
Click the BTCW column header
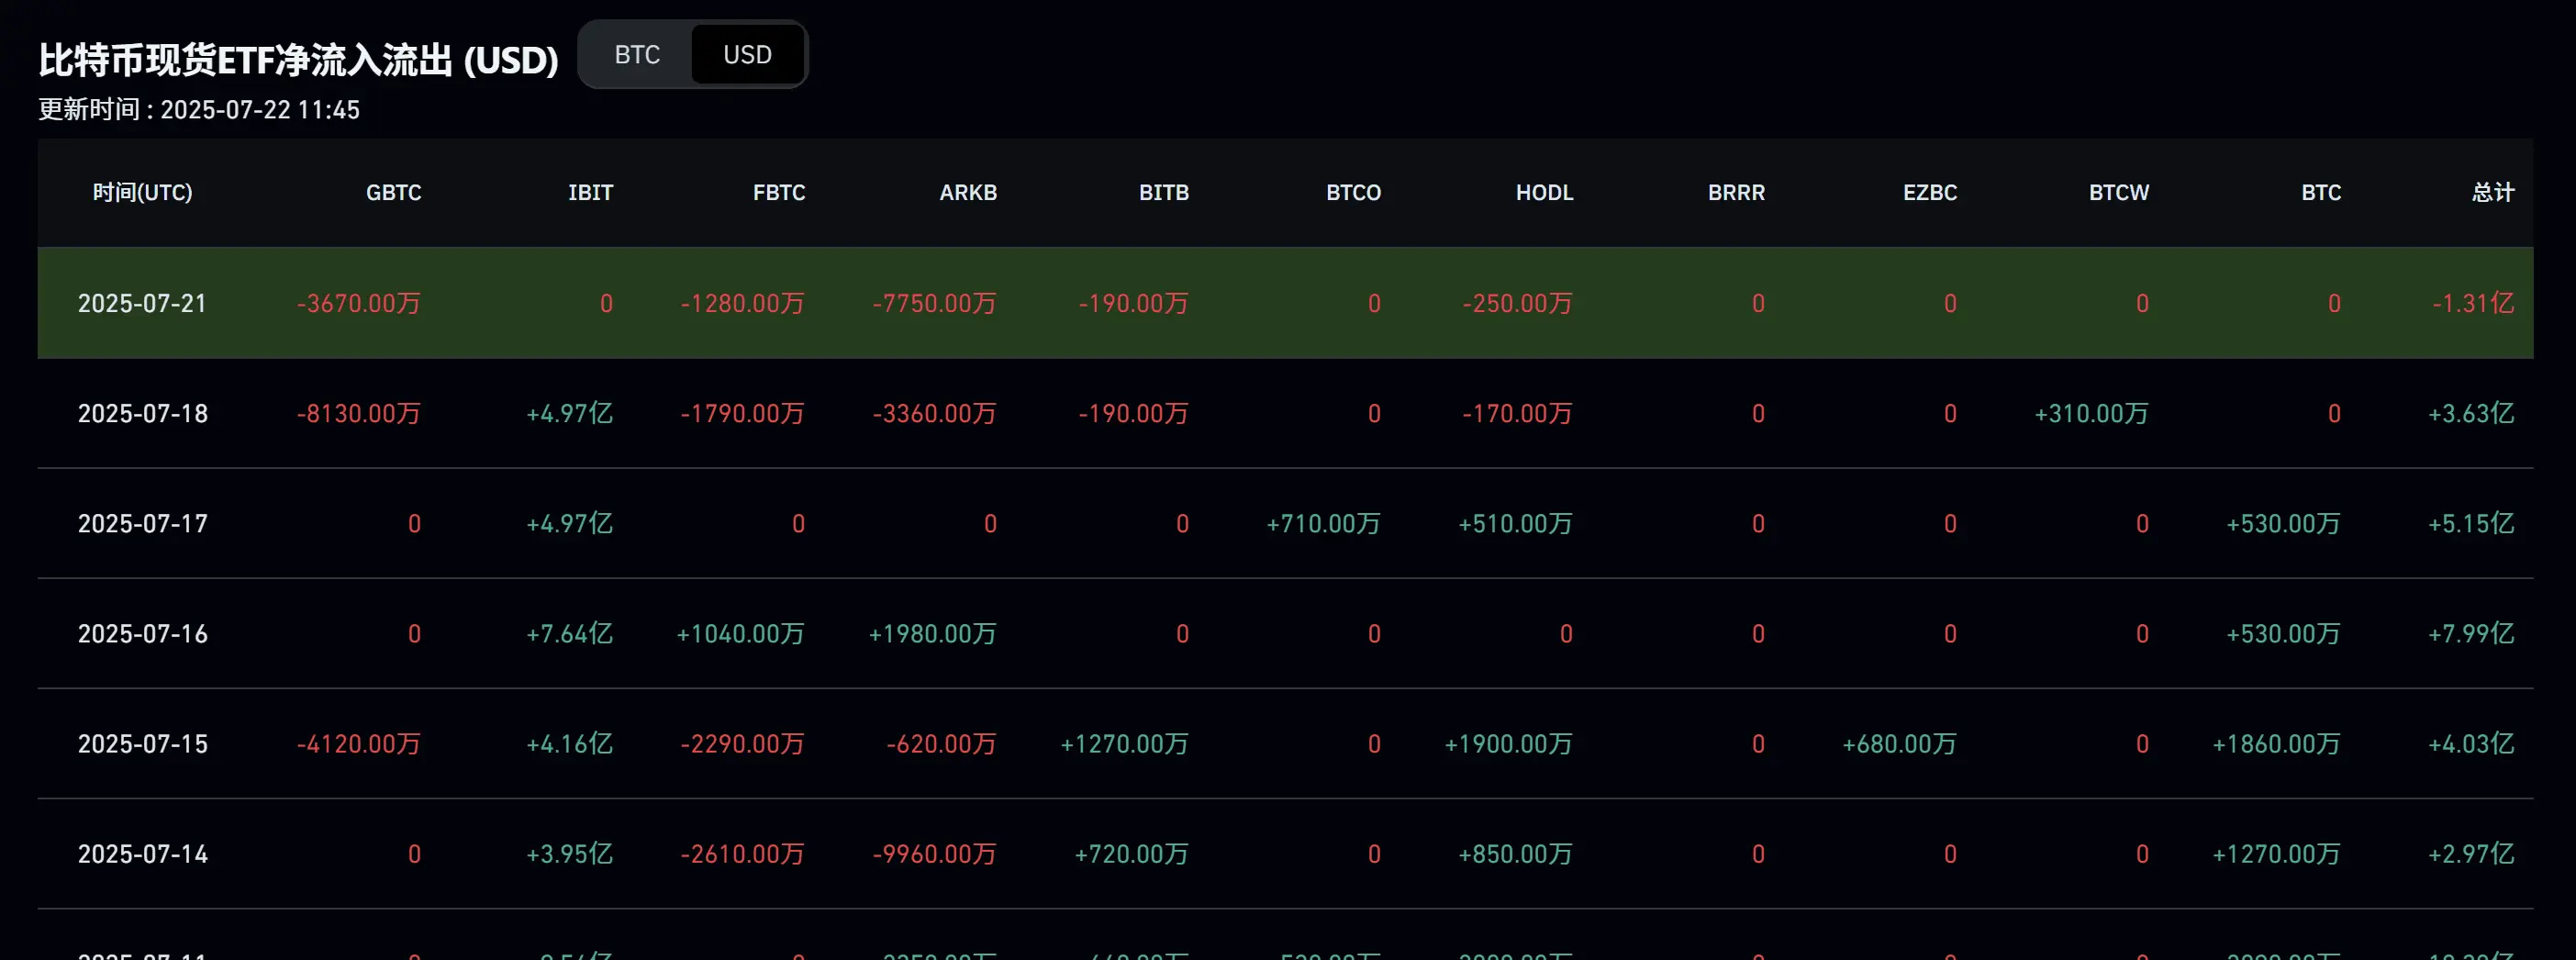[2118, 192]
